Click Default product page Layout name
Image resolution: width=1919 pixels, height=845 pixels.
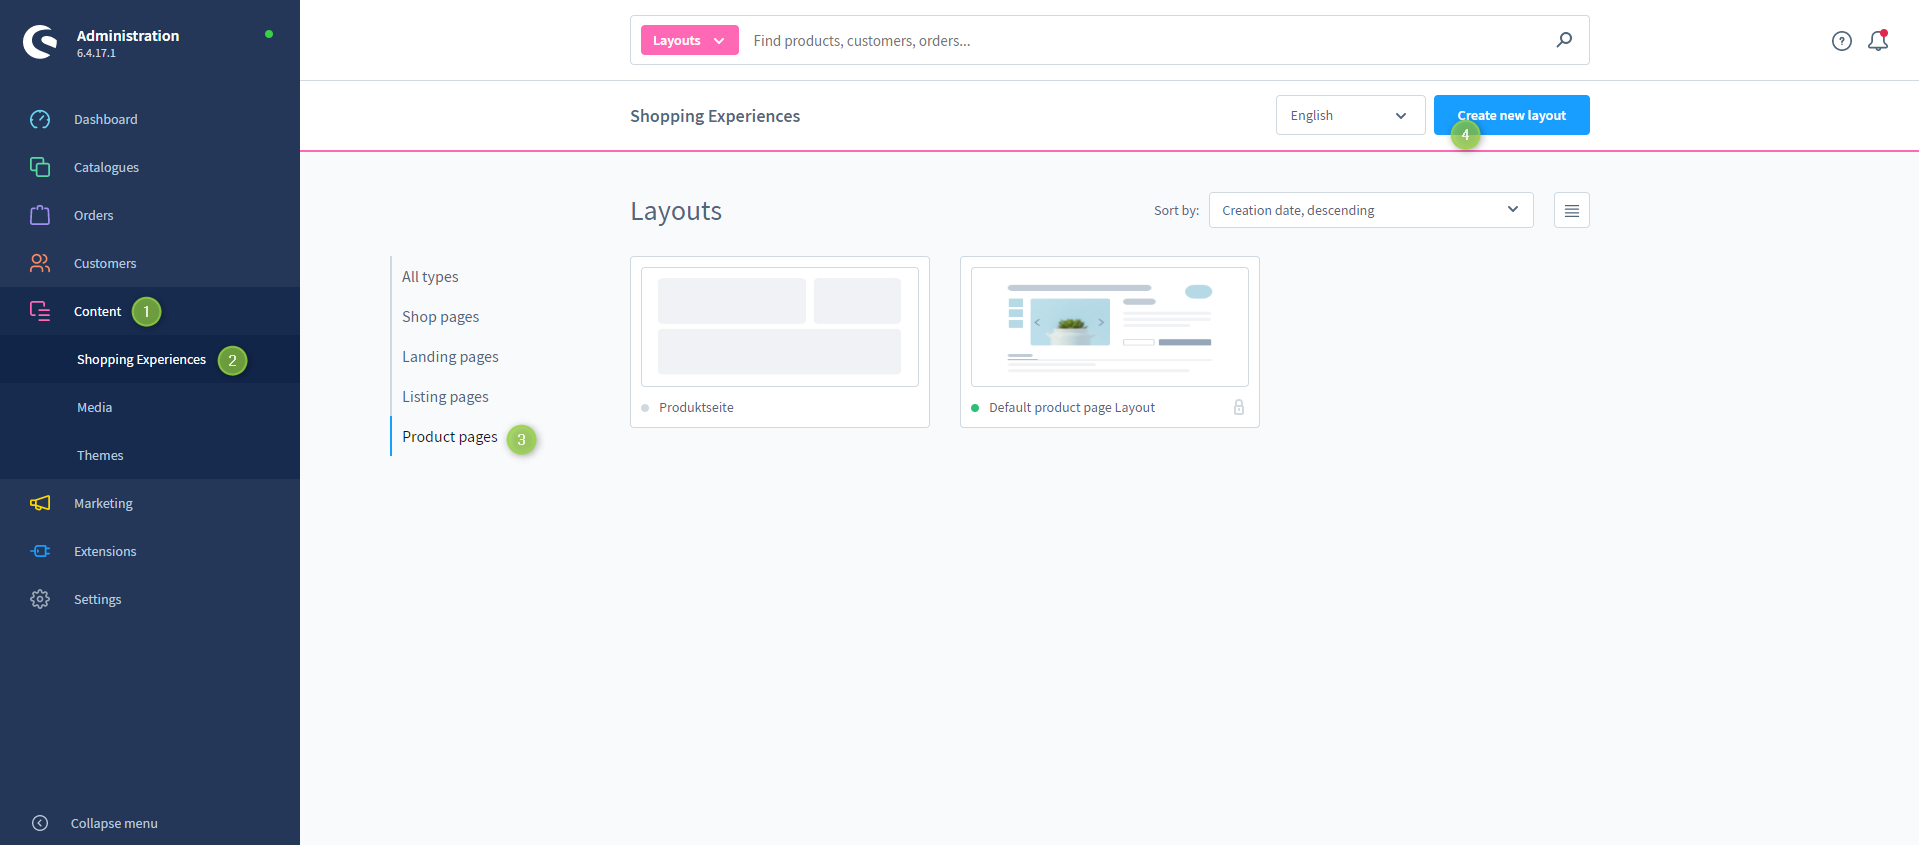click(1072, 407)
